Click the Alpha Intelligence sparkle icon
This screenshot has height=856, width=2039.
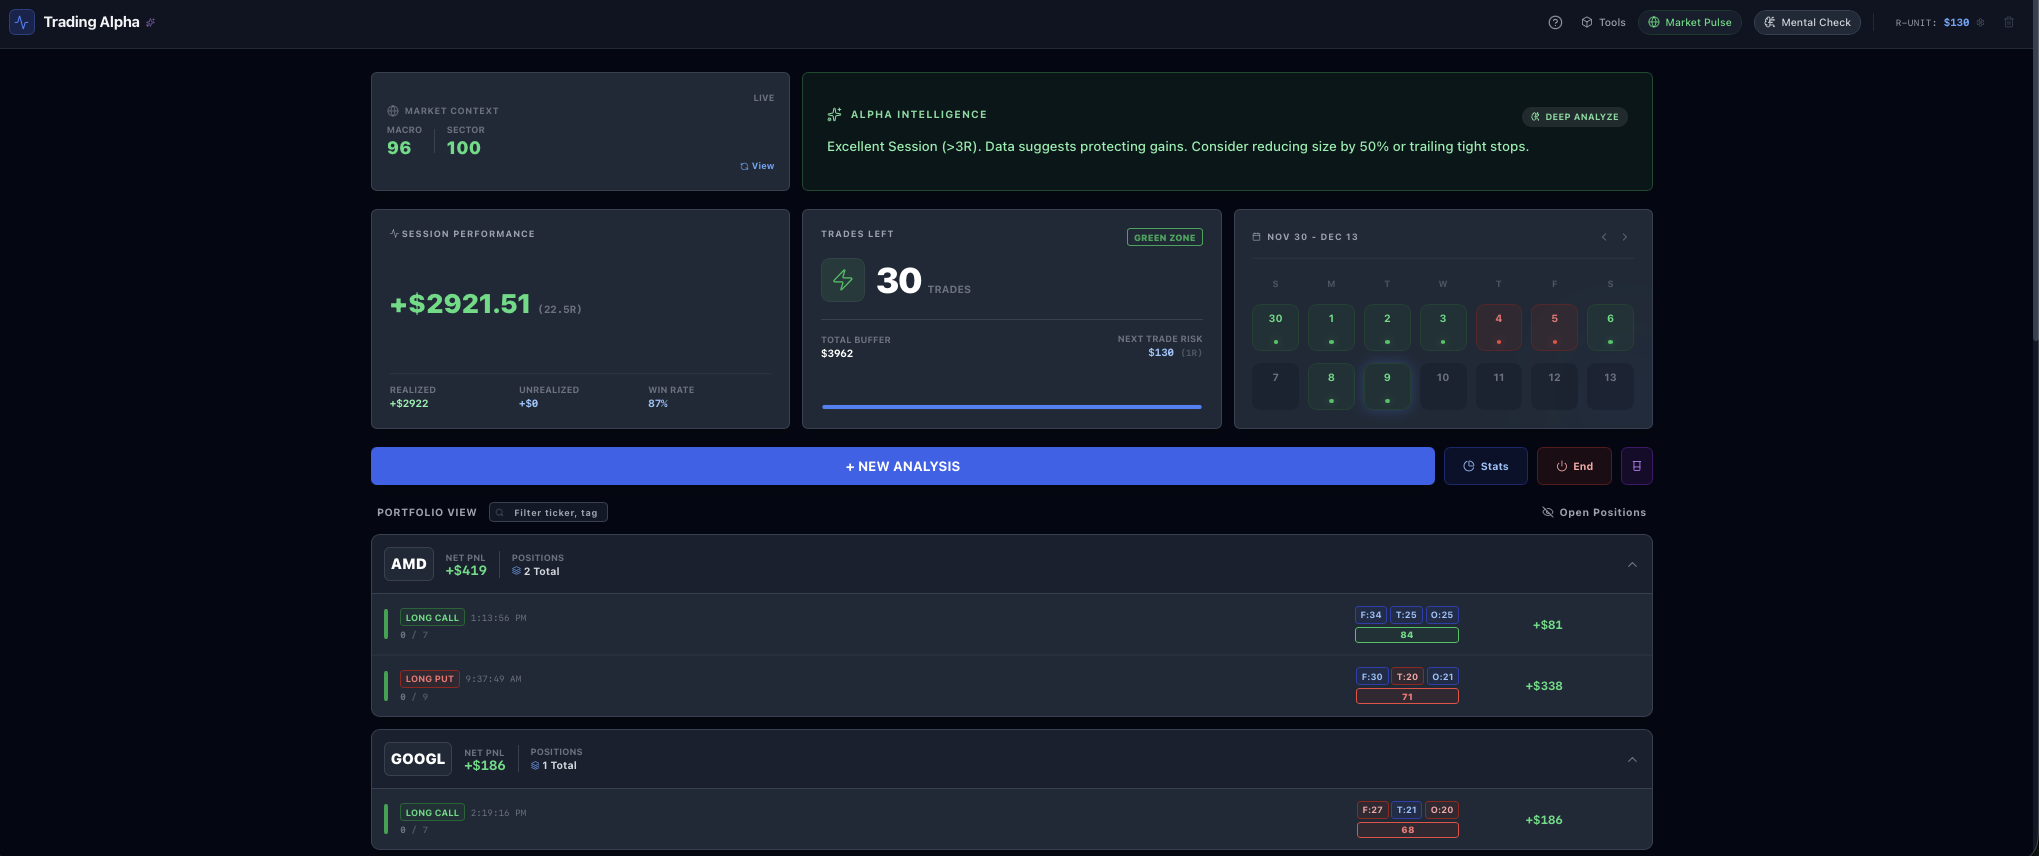(x=834, y=115)
